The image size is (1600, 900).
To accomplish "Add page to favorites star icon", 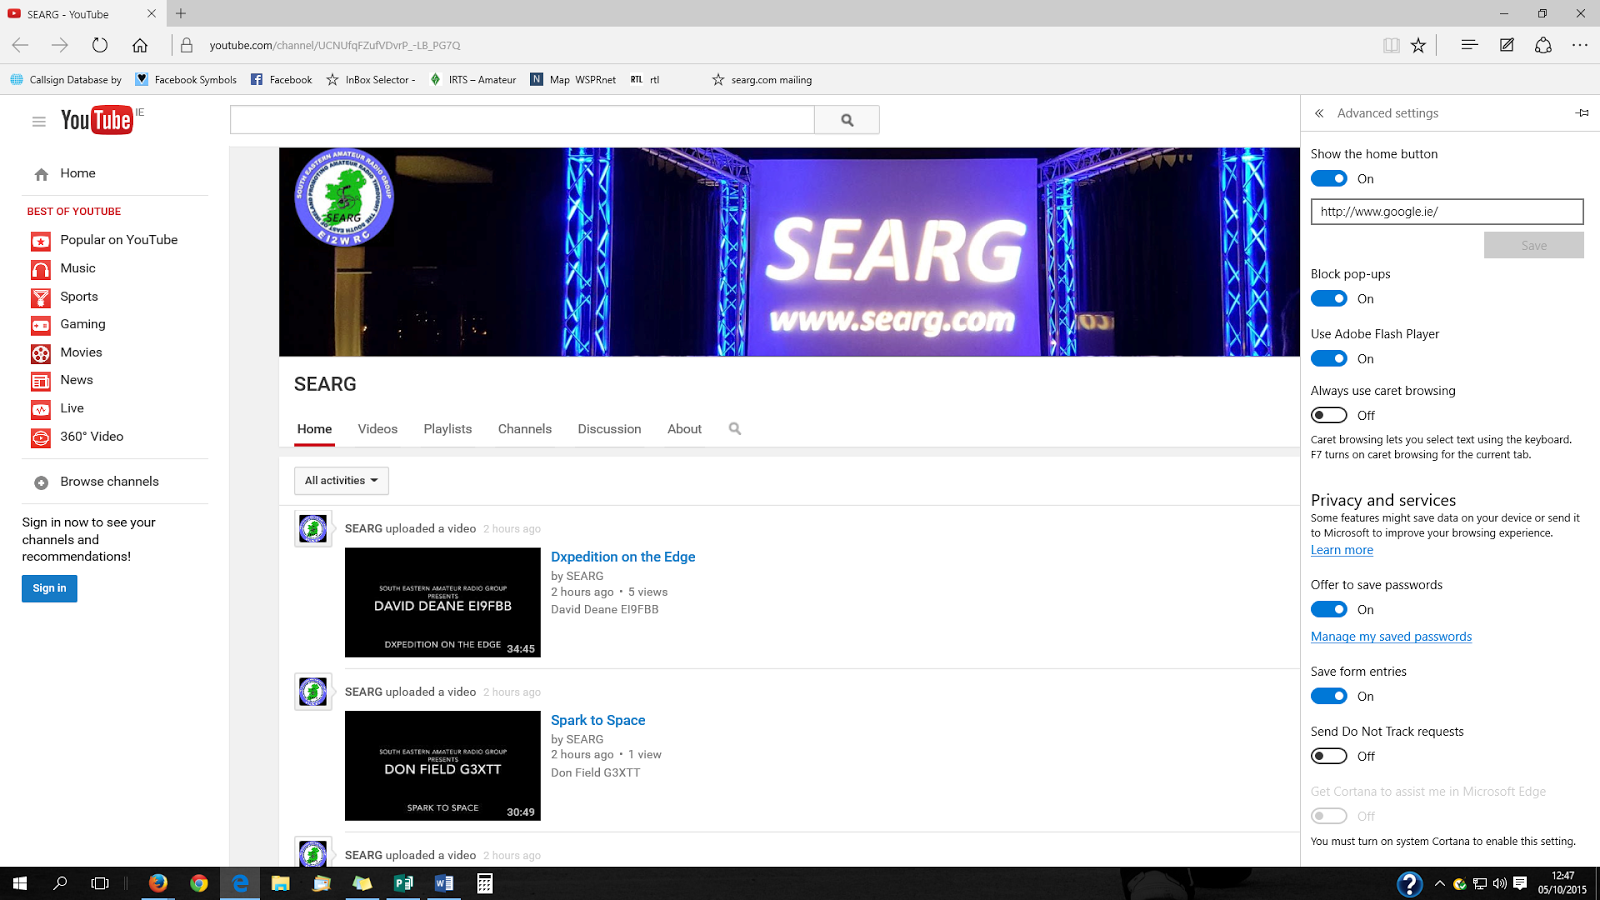I will tap(1418, 45).
